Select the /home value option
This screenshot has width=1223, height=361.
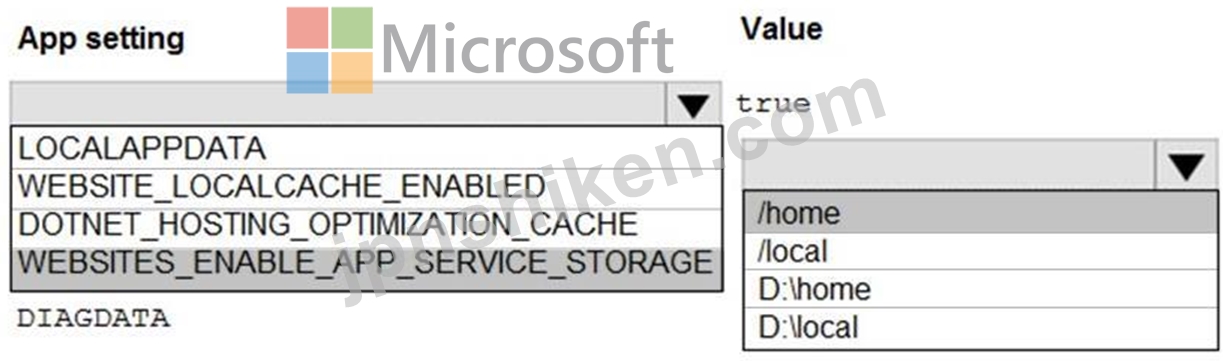(x=979, y=213)
